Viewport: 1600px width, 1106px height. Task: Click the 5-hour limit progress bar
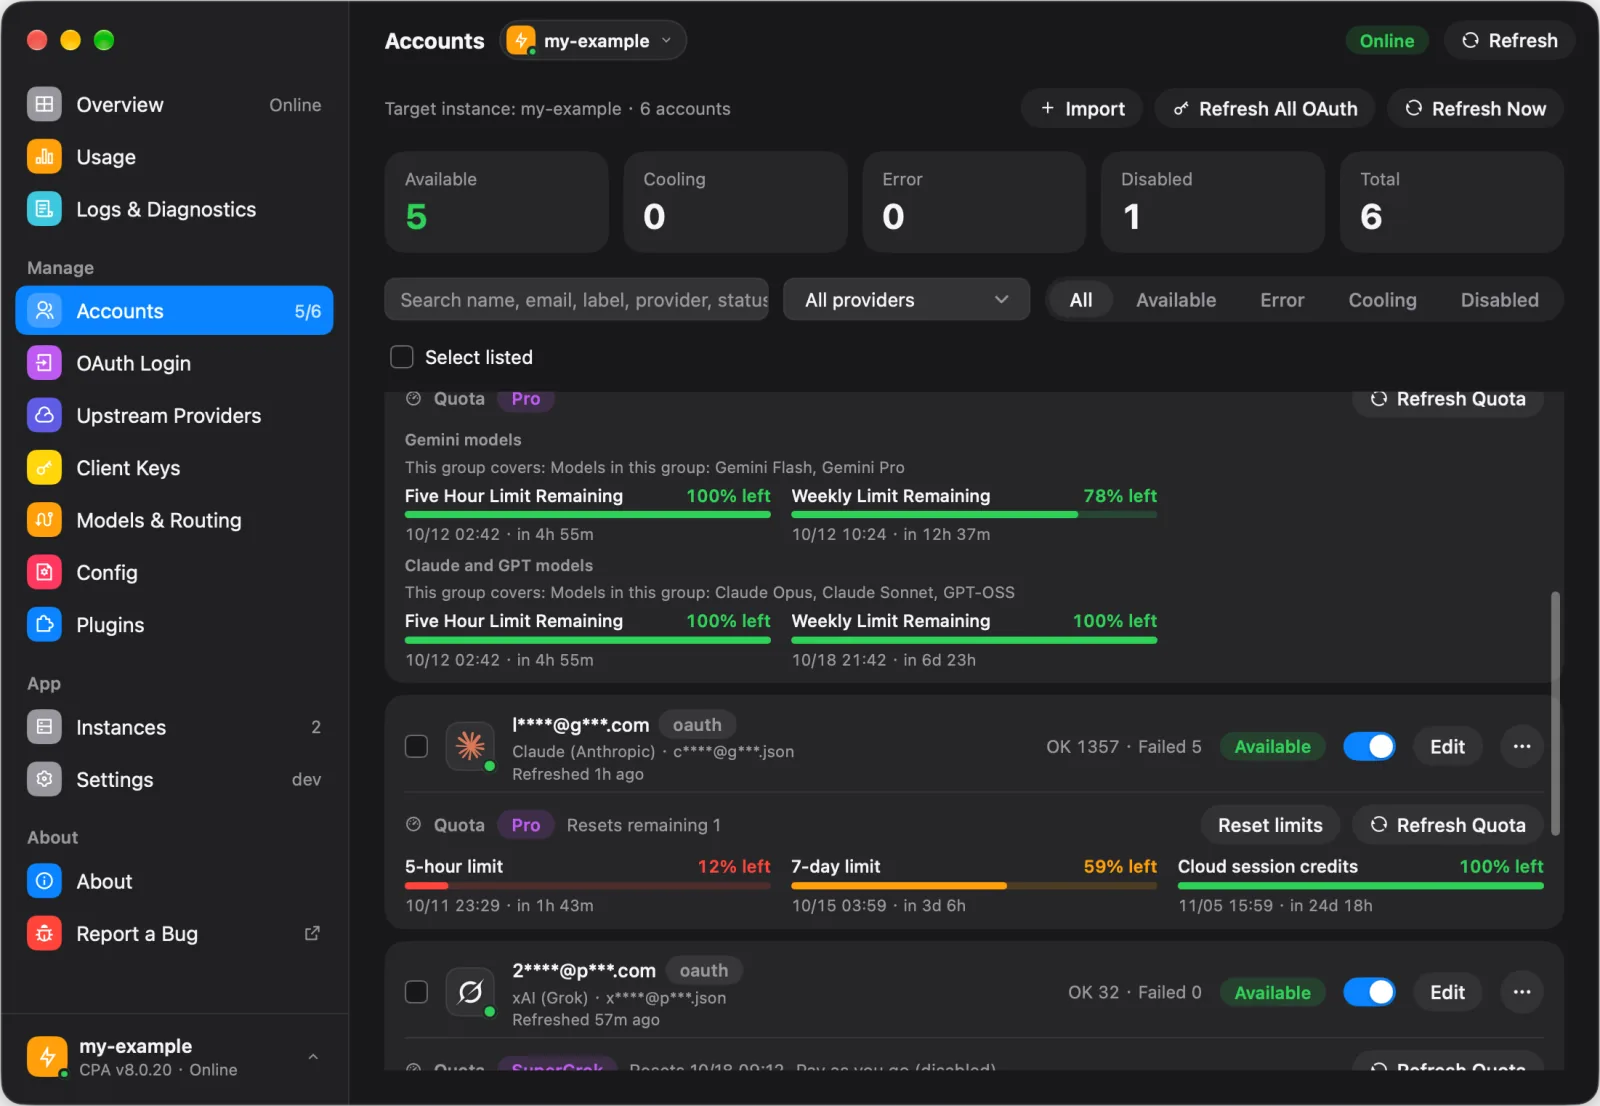[x=588, y=885]
